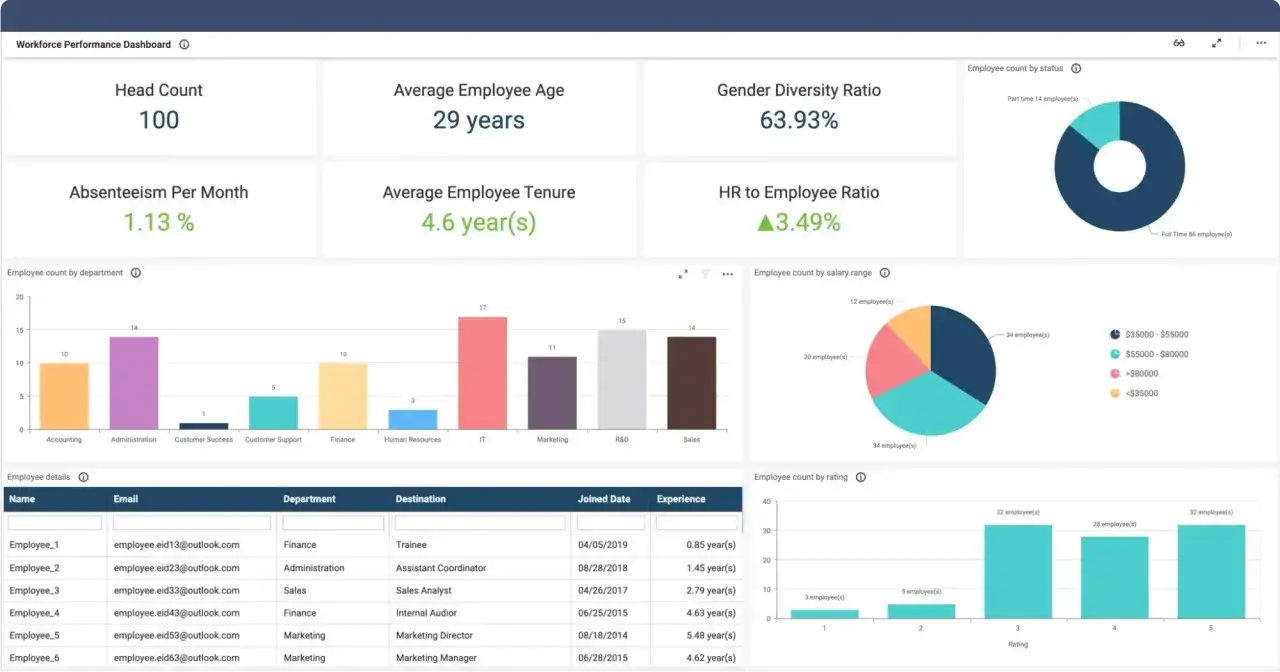Click the pink 20 employee(s) salary pie slice
1280x672 pixels.
[x=888, y=361]
